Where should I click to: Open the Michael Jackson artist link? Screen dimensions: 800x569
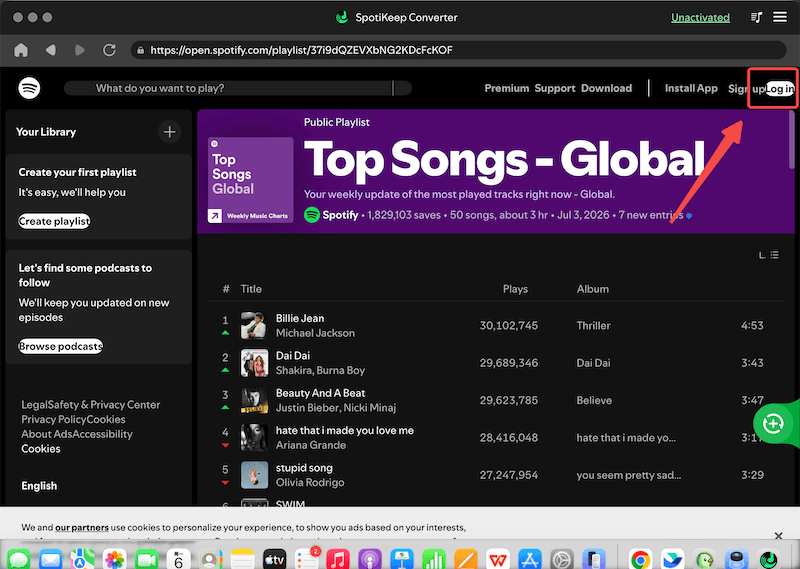pos(315,333)
